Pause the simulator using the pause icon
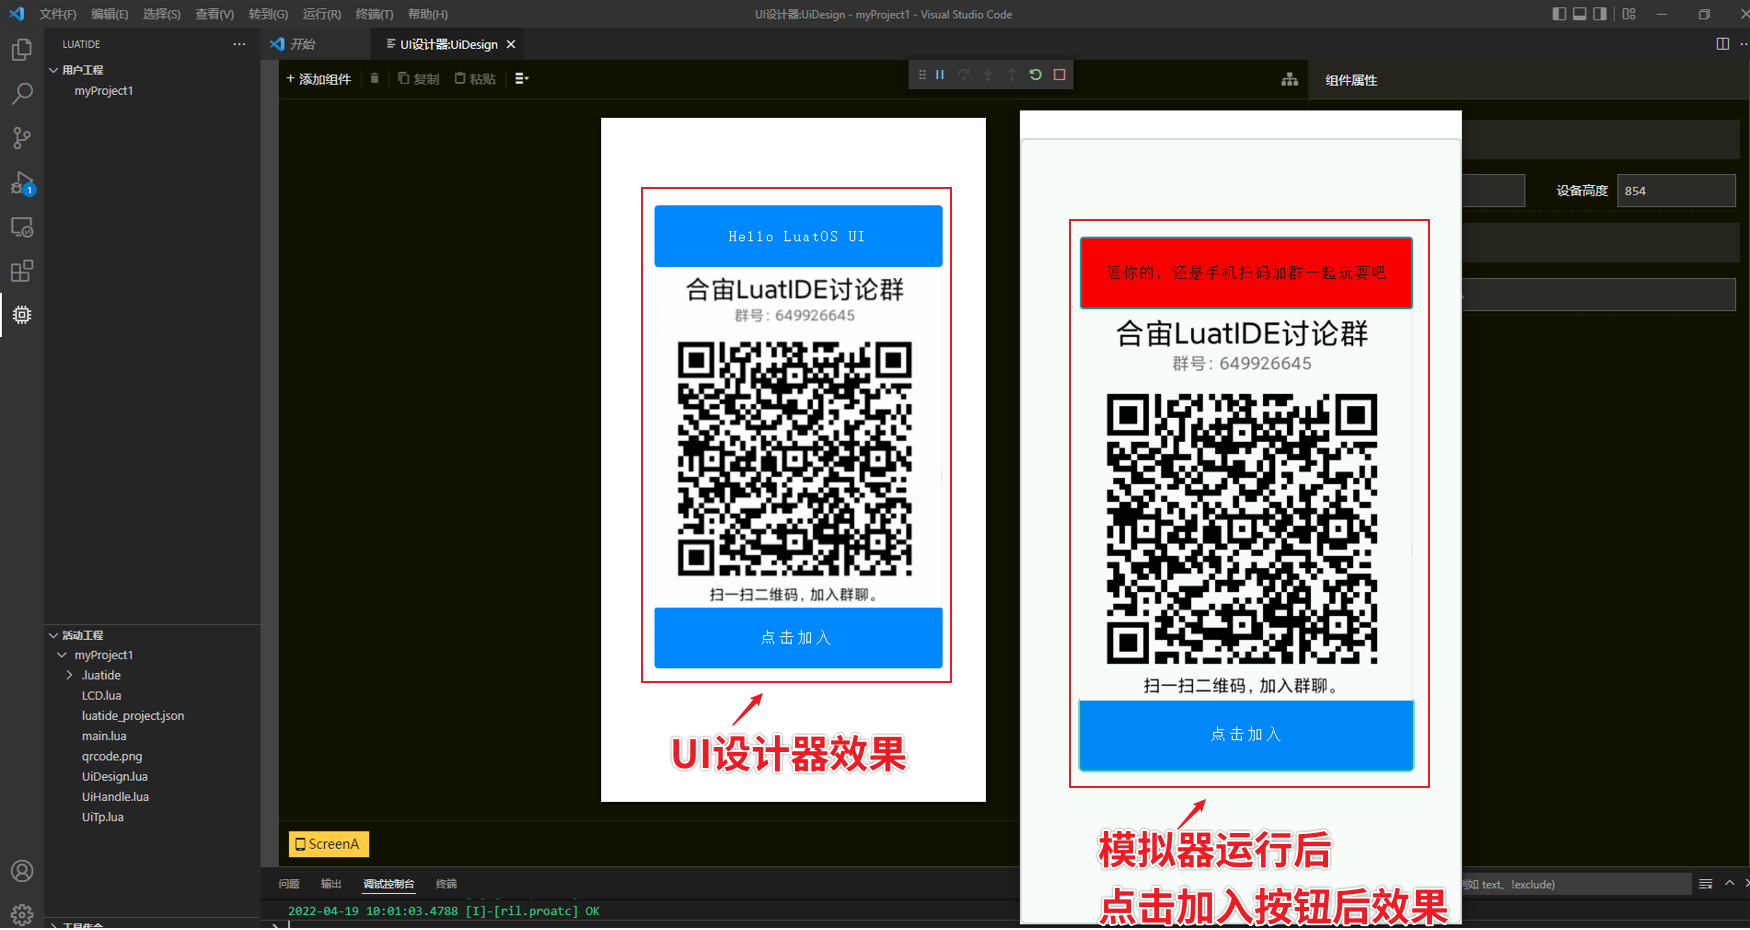 click(x=939, y=74)
